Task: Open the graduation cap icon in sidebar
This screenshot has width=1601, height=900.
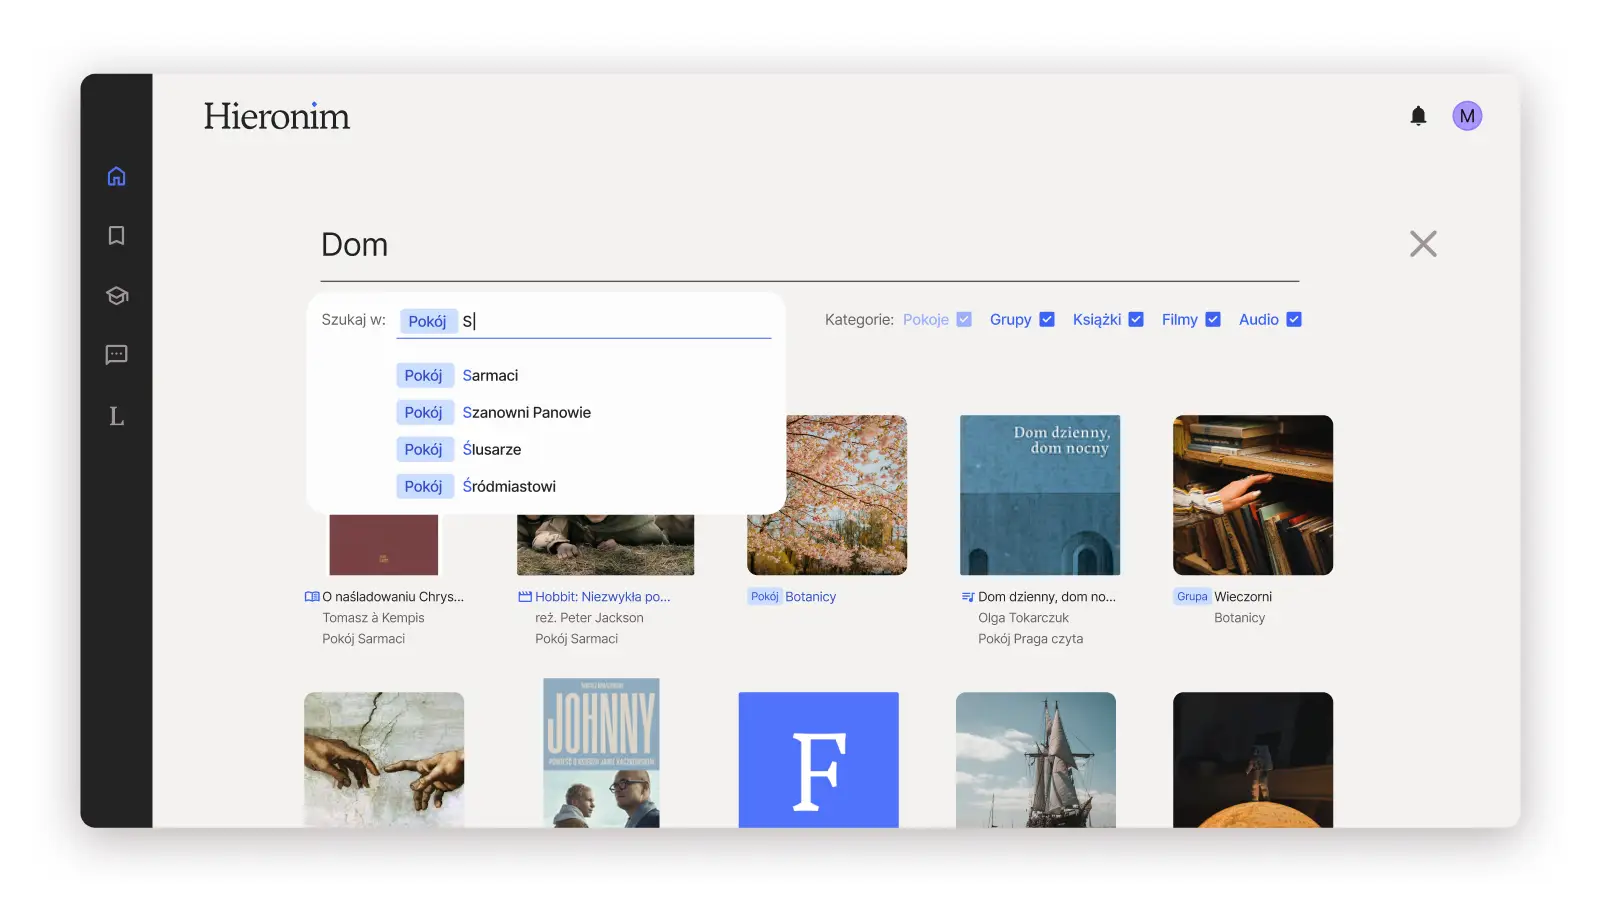Action: pyautogui.click(x=116, y=295)
